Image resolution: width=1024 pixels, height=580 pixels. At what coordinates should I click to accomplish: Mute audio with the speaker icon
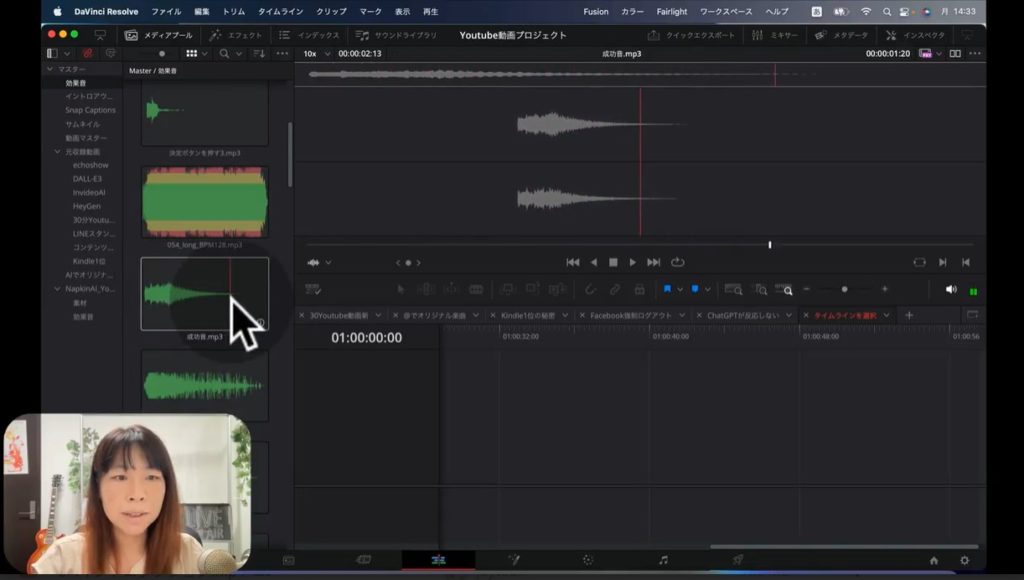click(950, 289)
